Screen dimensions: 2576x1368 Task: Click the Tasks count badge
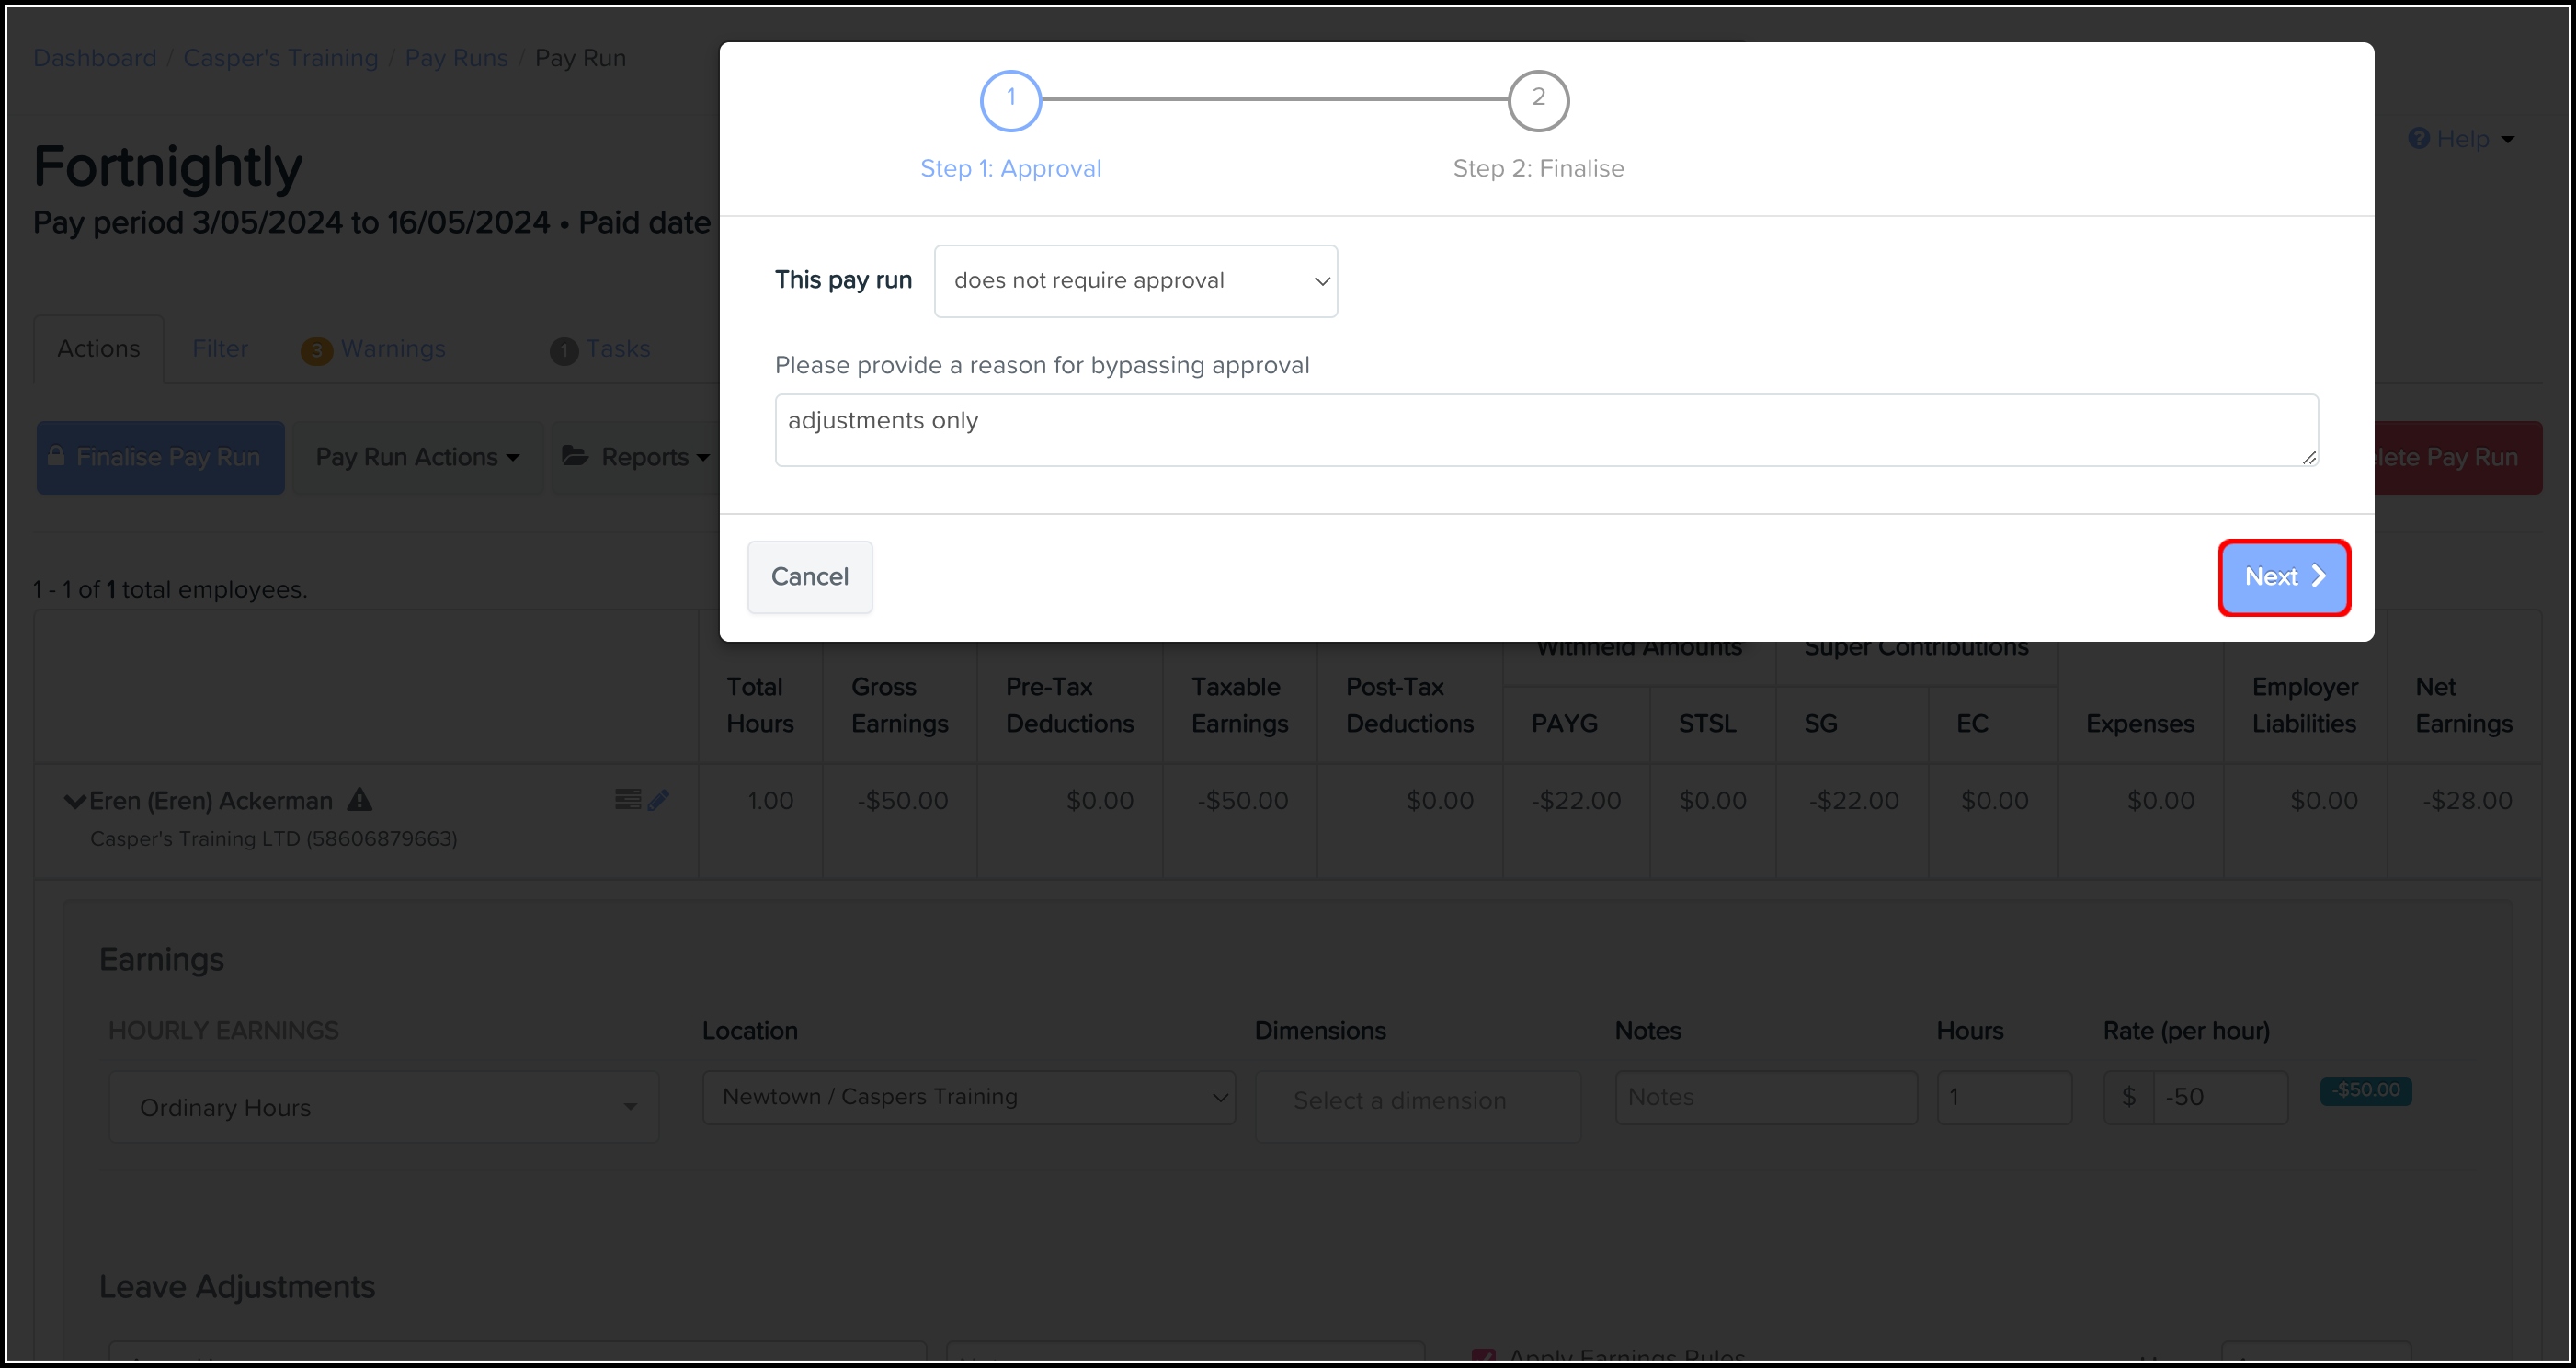pyautogui.click(x=564, y=350)
